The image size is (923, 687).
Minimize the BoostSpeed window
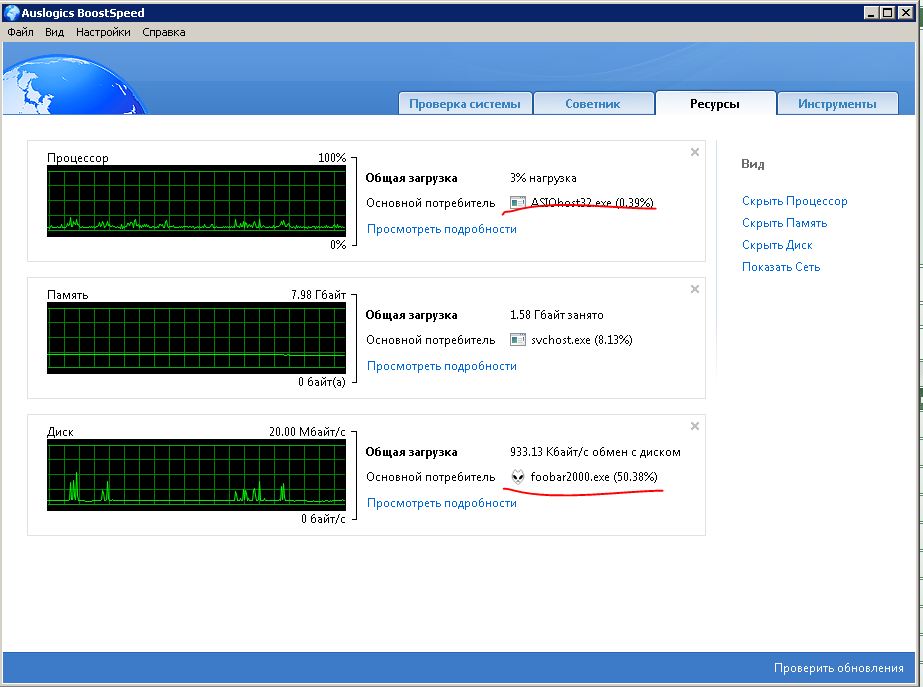[872, 12]
